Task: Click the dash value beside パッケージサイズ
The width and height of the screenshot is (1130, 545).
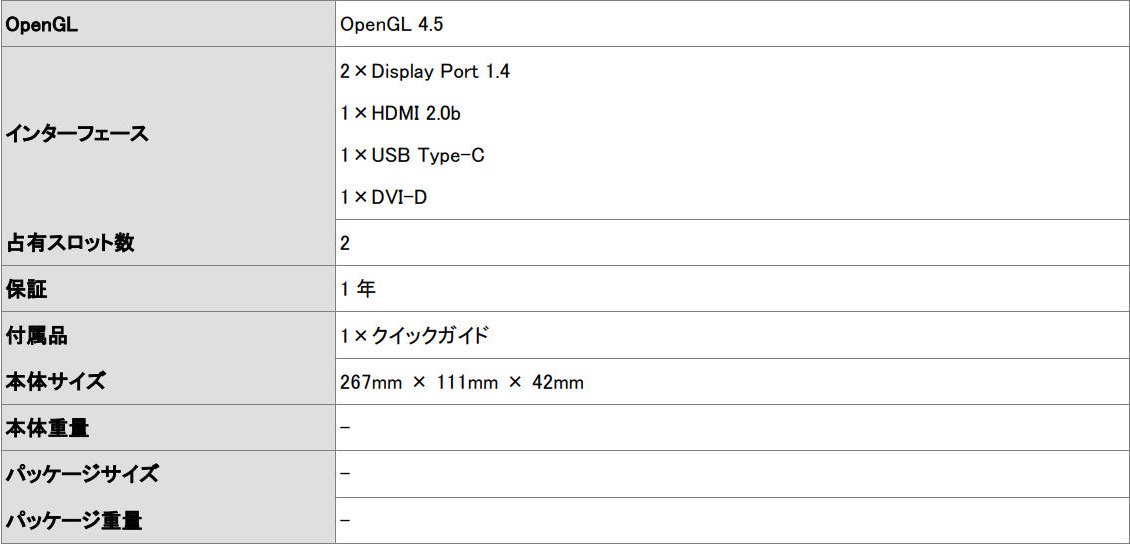Action: tap(345, 474)
